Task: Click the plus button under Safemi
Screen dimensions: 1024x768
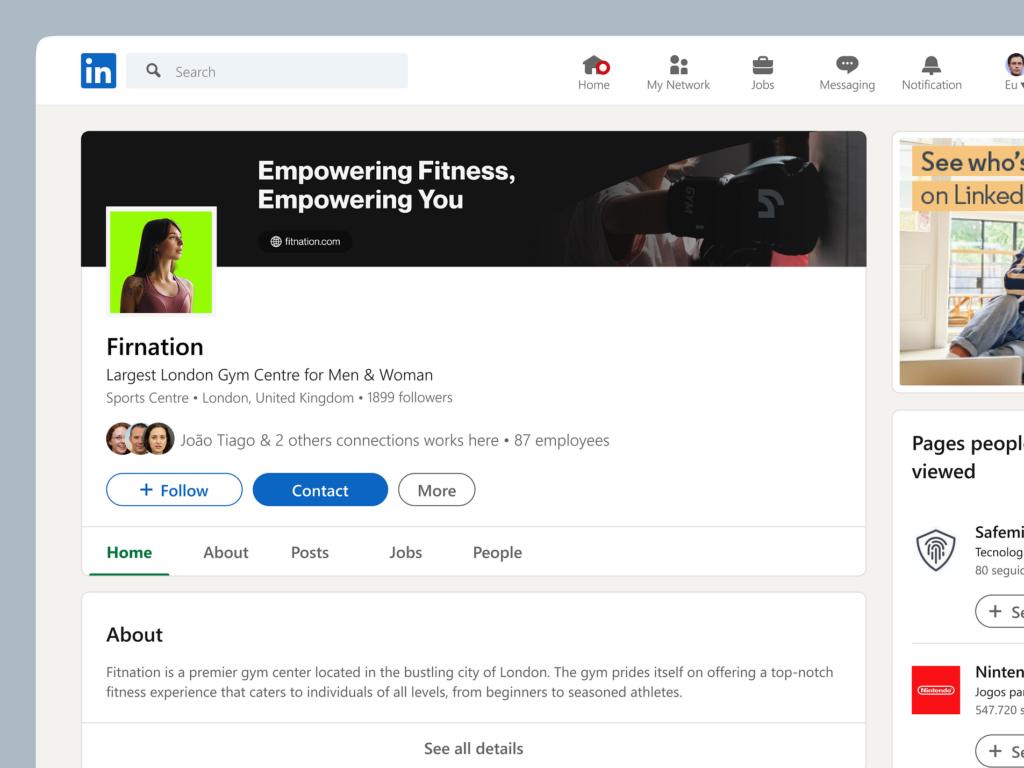Action: click(1000, 611)
